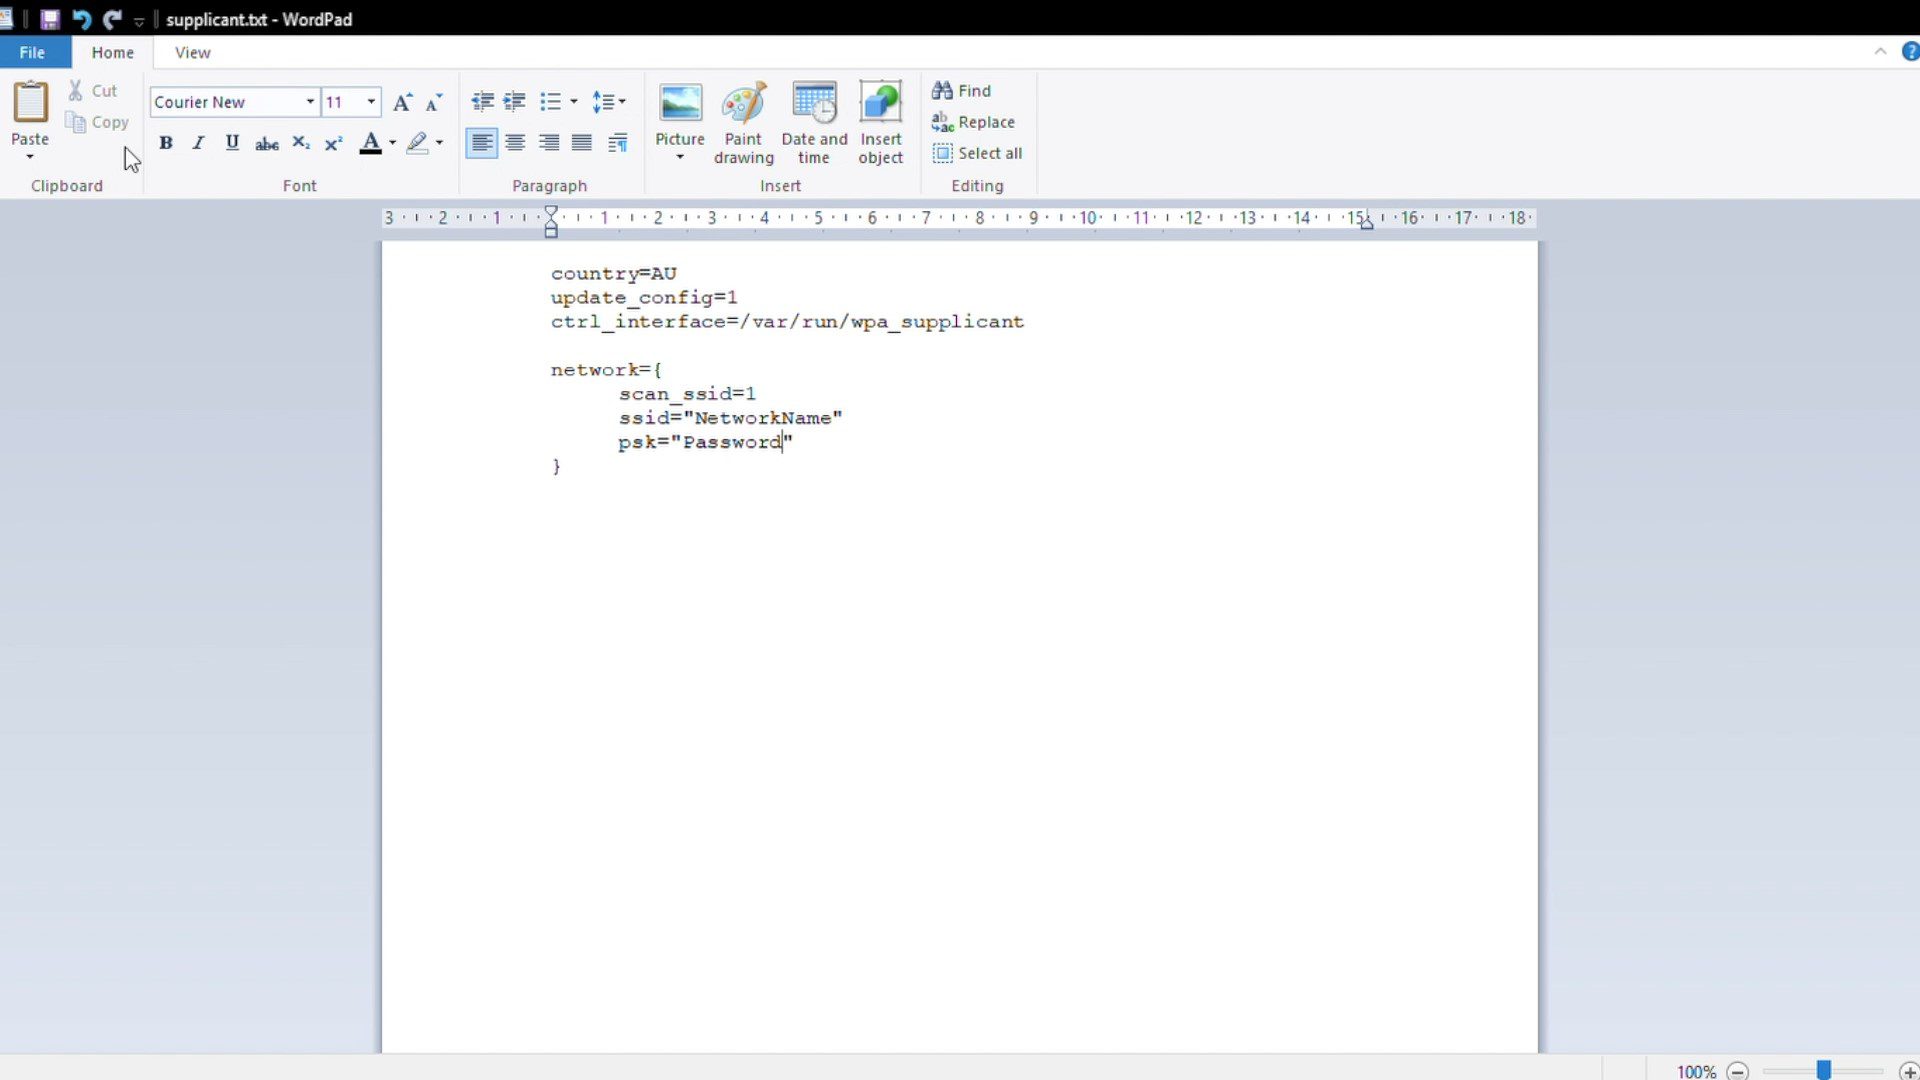Click the Increase indent icon
Image resolution: width=1920 pixels, height=1080 pixels.
514,102
